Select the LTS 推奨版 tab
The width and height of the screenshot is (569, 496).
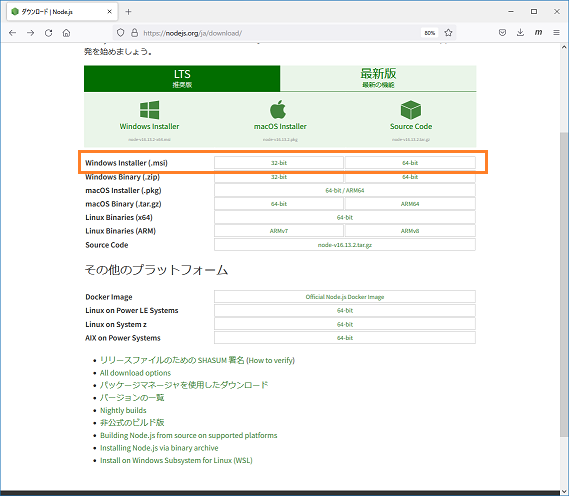[x=182, y=78]
